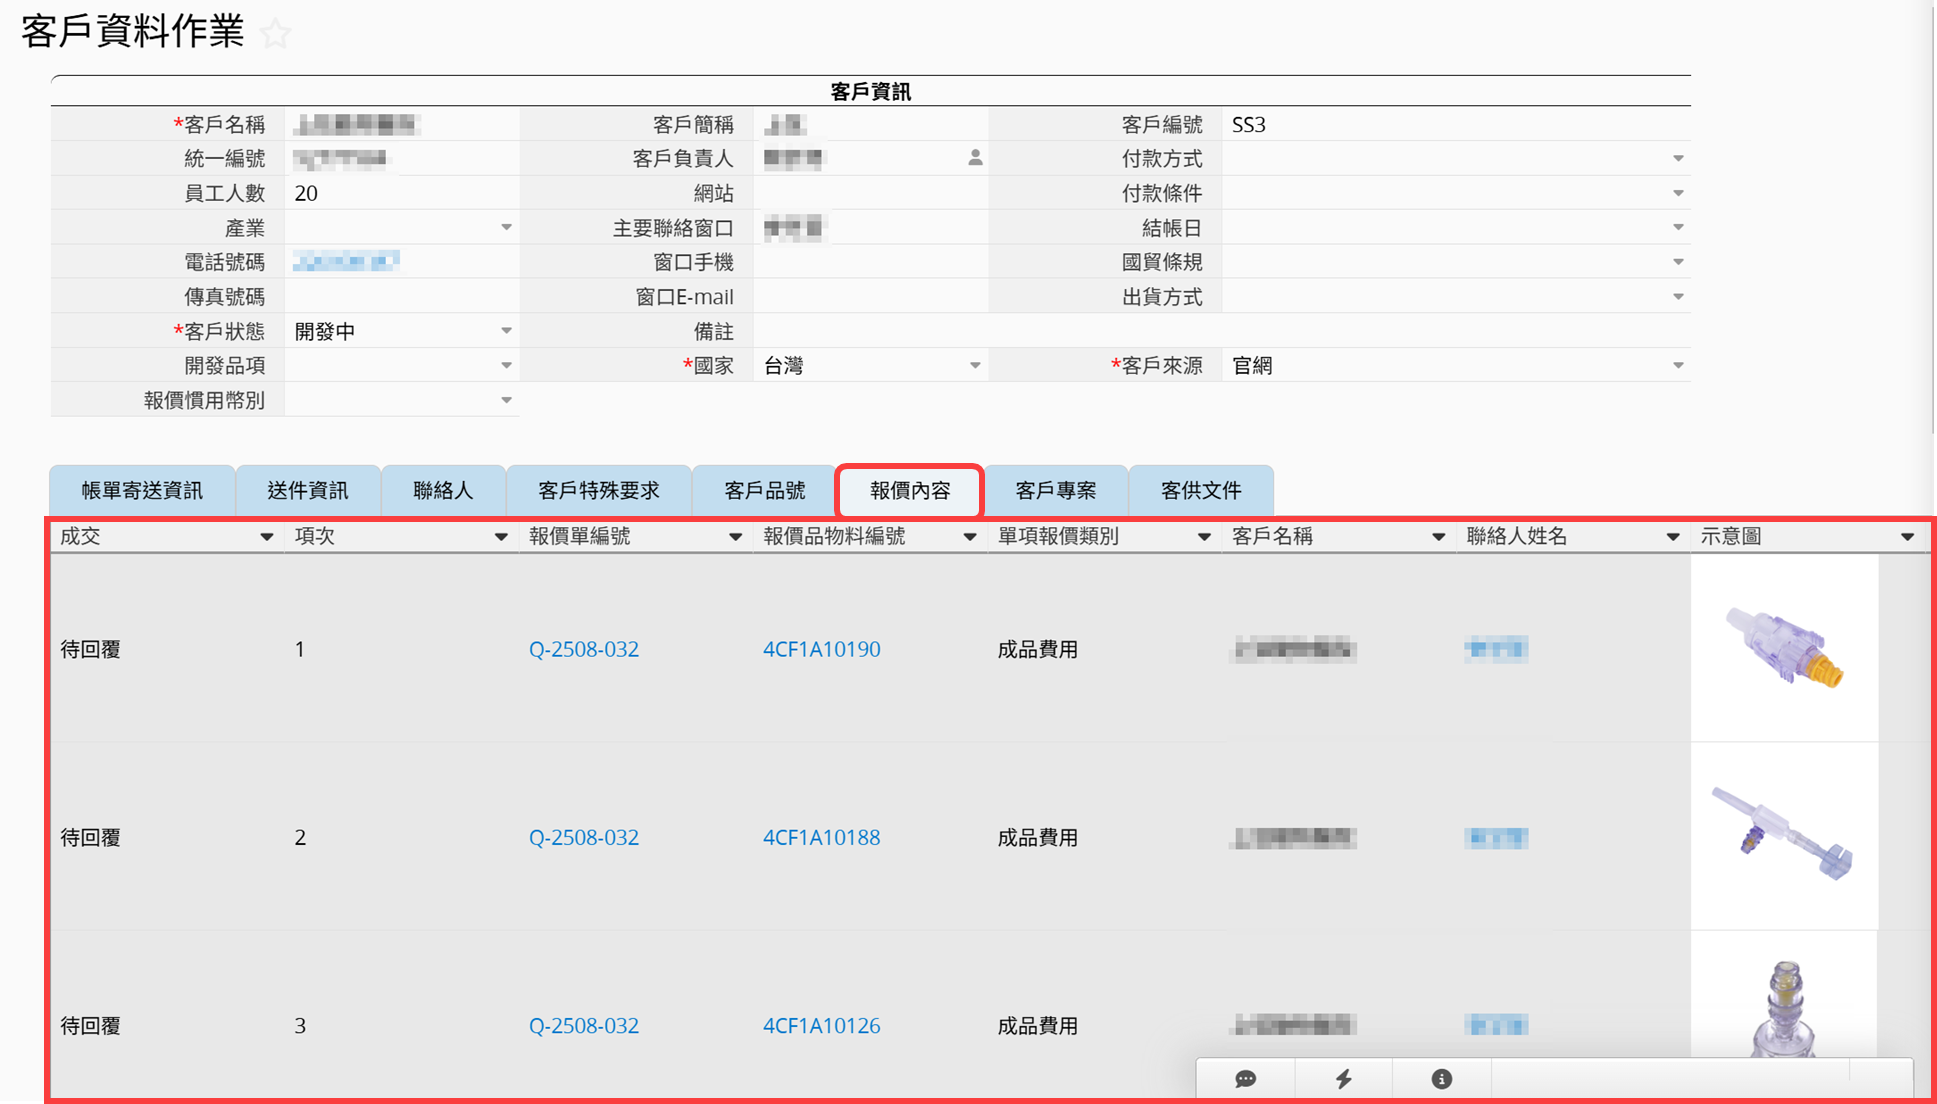The height and width of the screenshot is (1104, 1937).
Task: Open 成交 column filter arrow
Action: [x=266, y=537]
